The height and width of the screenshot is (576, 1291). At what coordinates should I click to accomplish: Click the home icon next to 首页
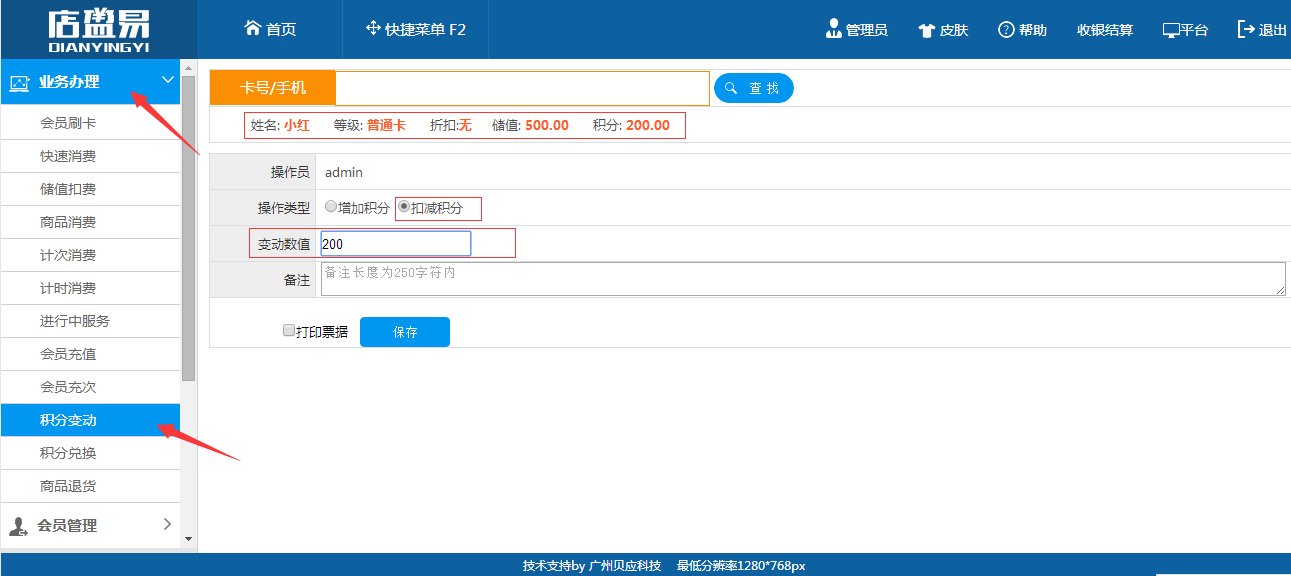click(253, 28)
